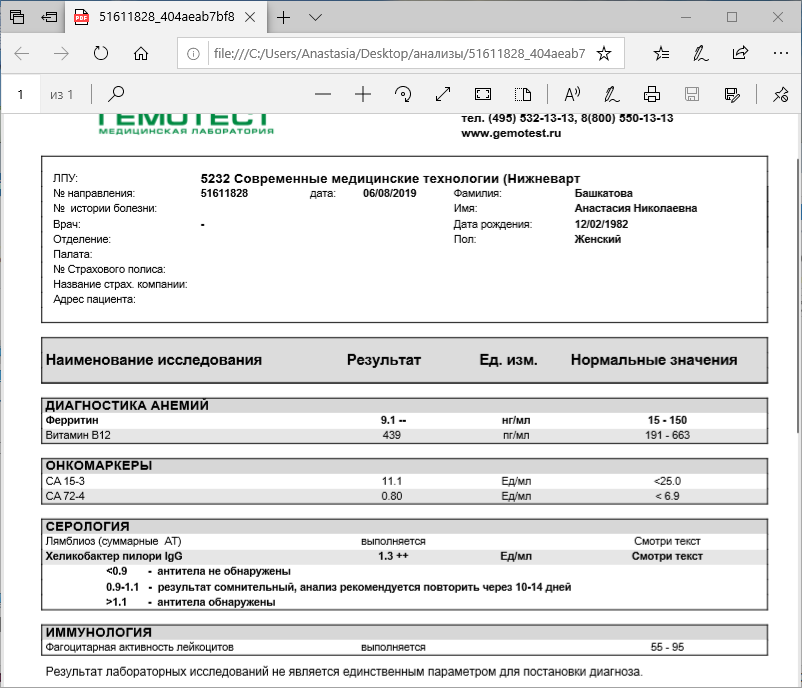Viewport: 802px width, 688px height.
Task: Toggle the full-screen view icon
Action: [443, 94]
